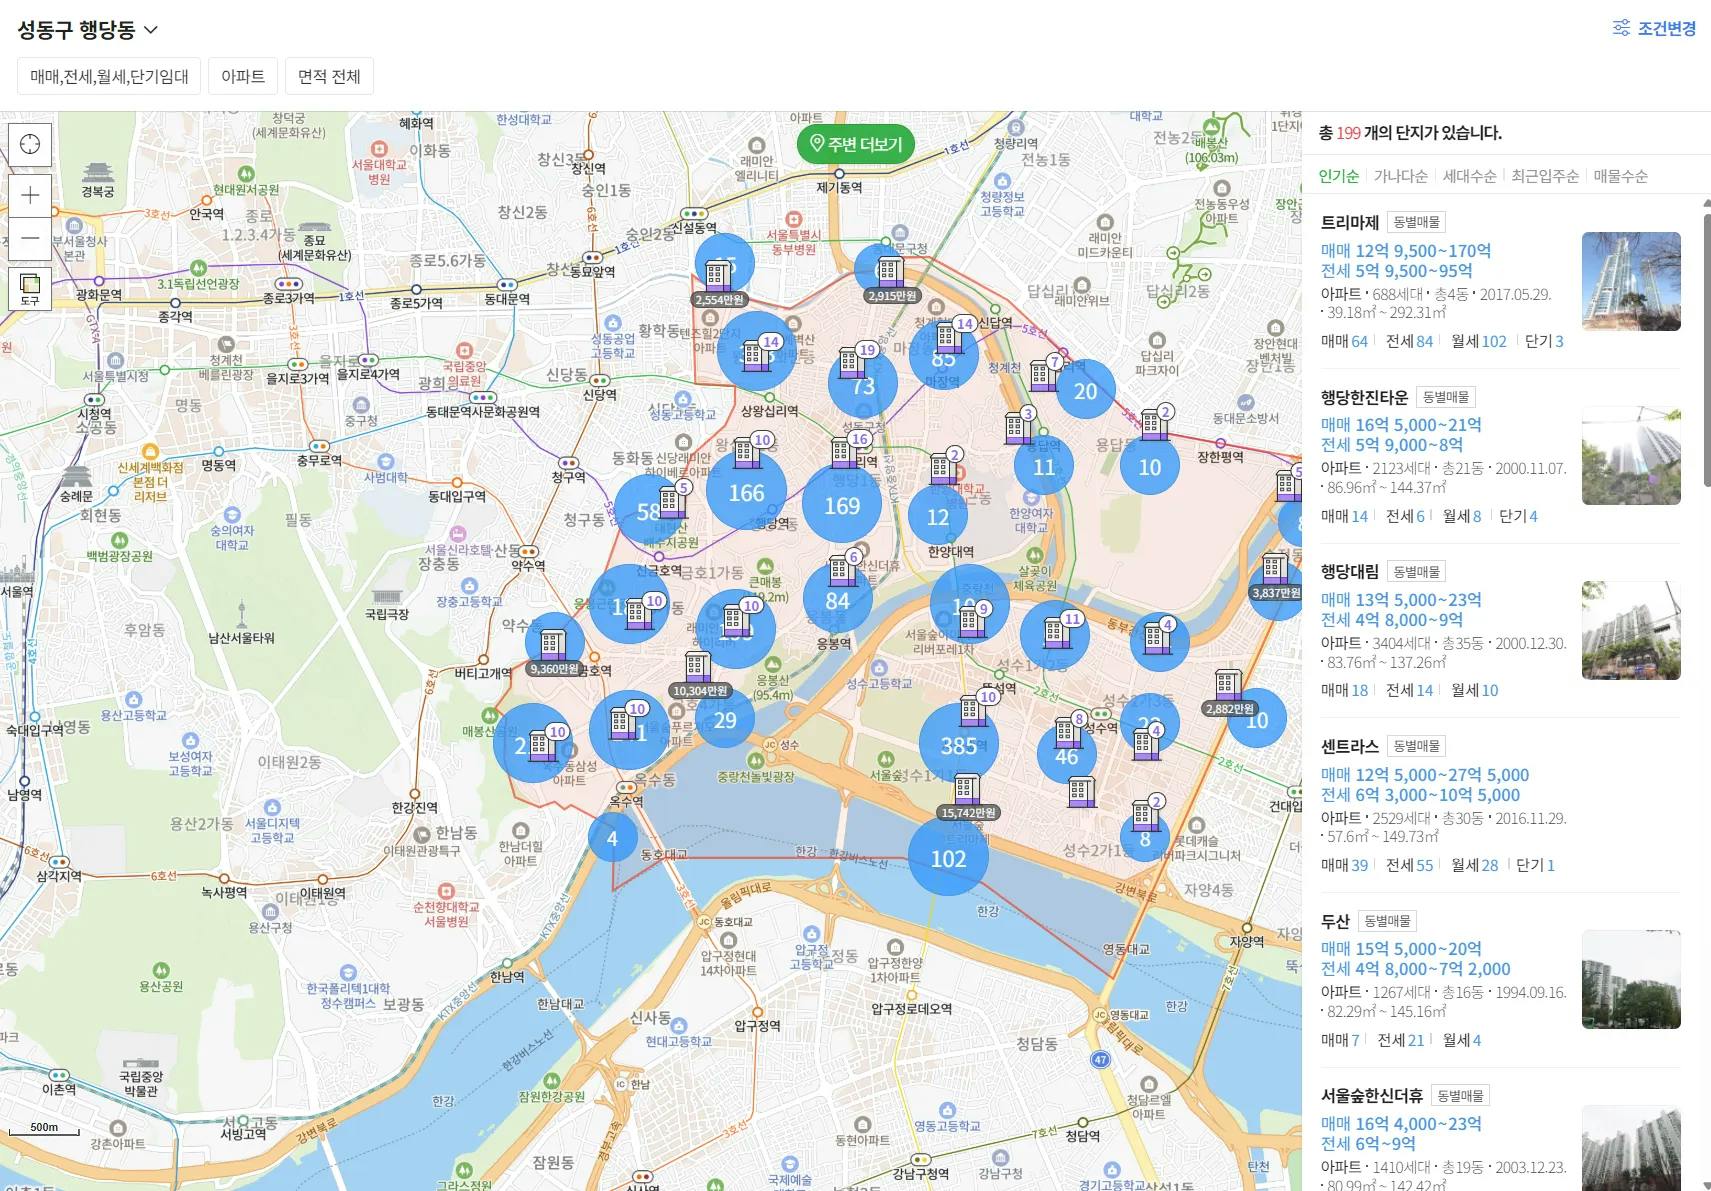Open the 행당한진타운 complex listing
The width and height of the screenshot is (1711, 1191).
pyautogui.click(x=1364, y=397)
